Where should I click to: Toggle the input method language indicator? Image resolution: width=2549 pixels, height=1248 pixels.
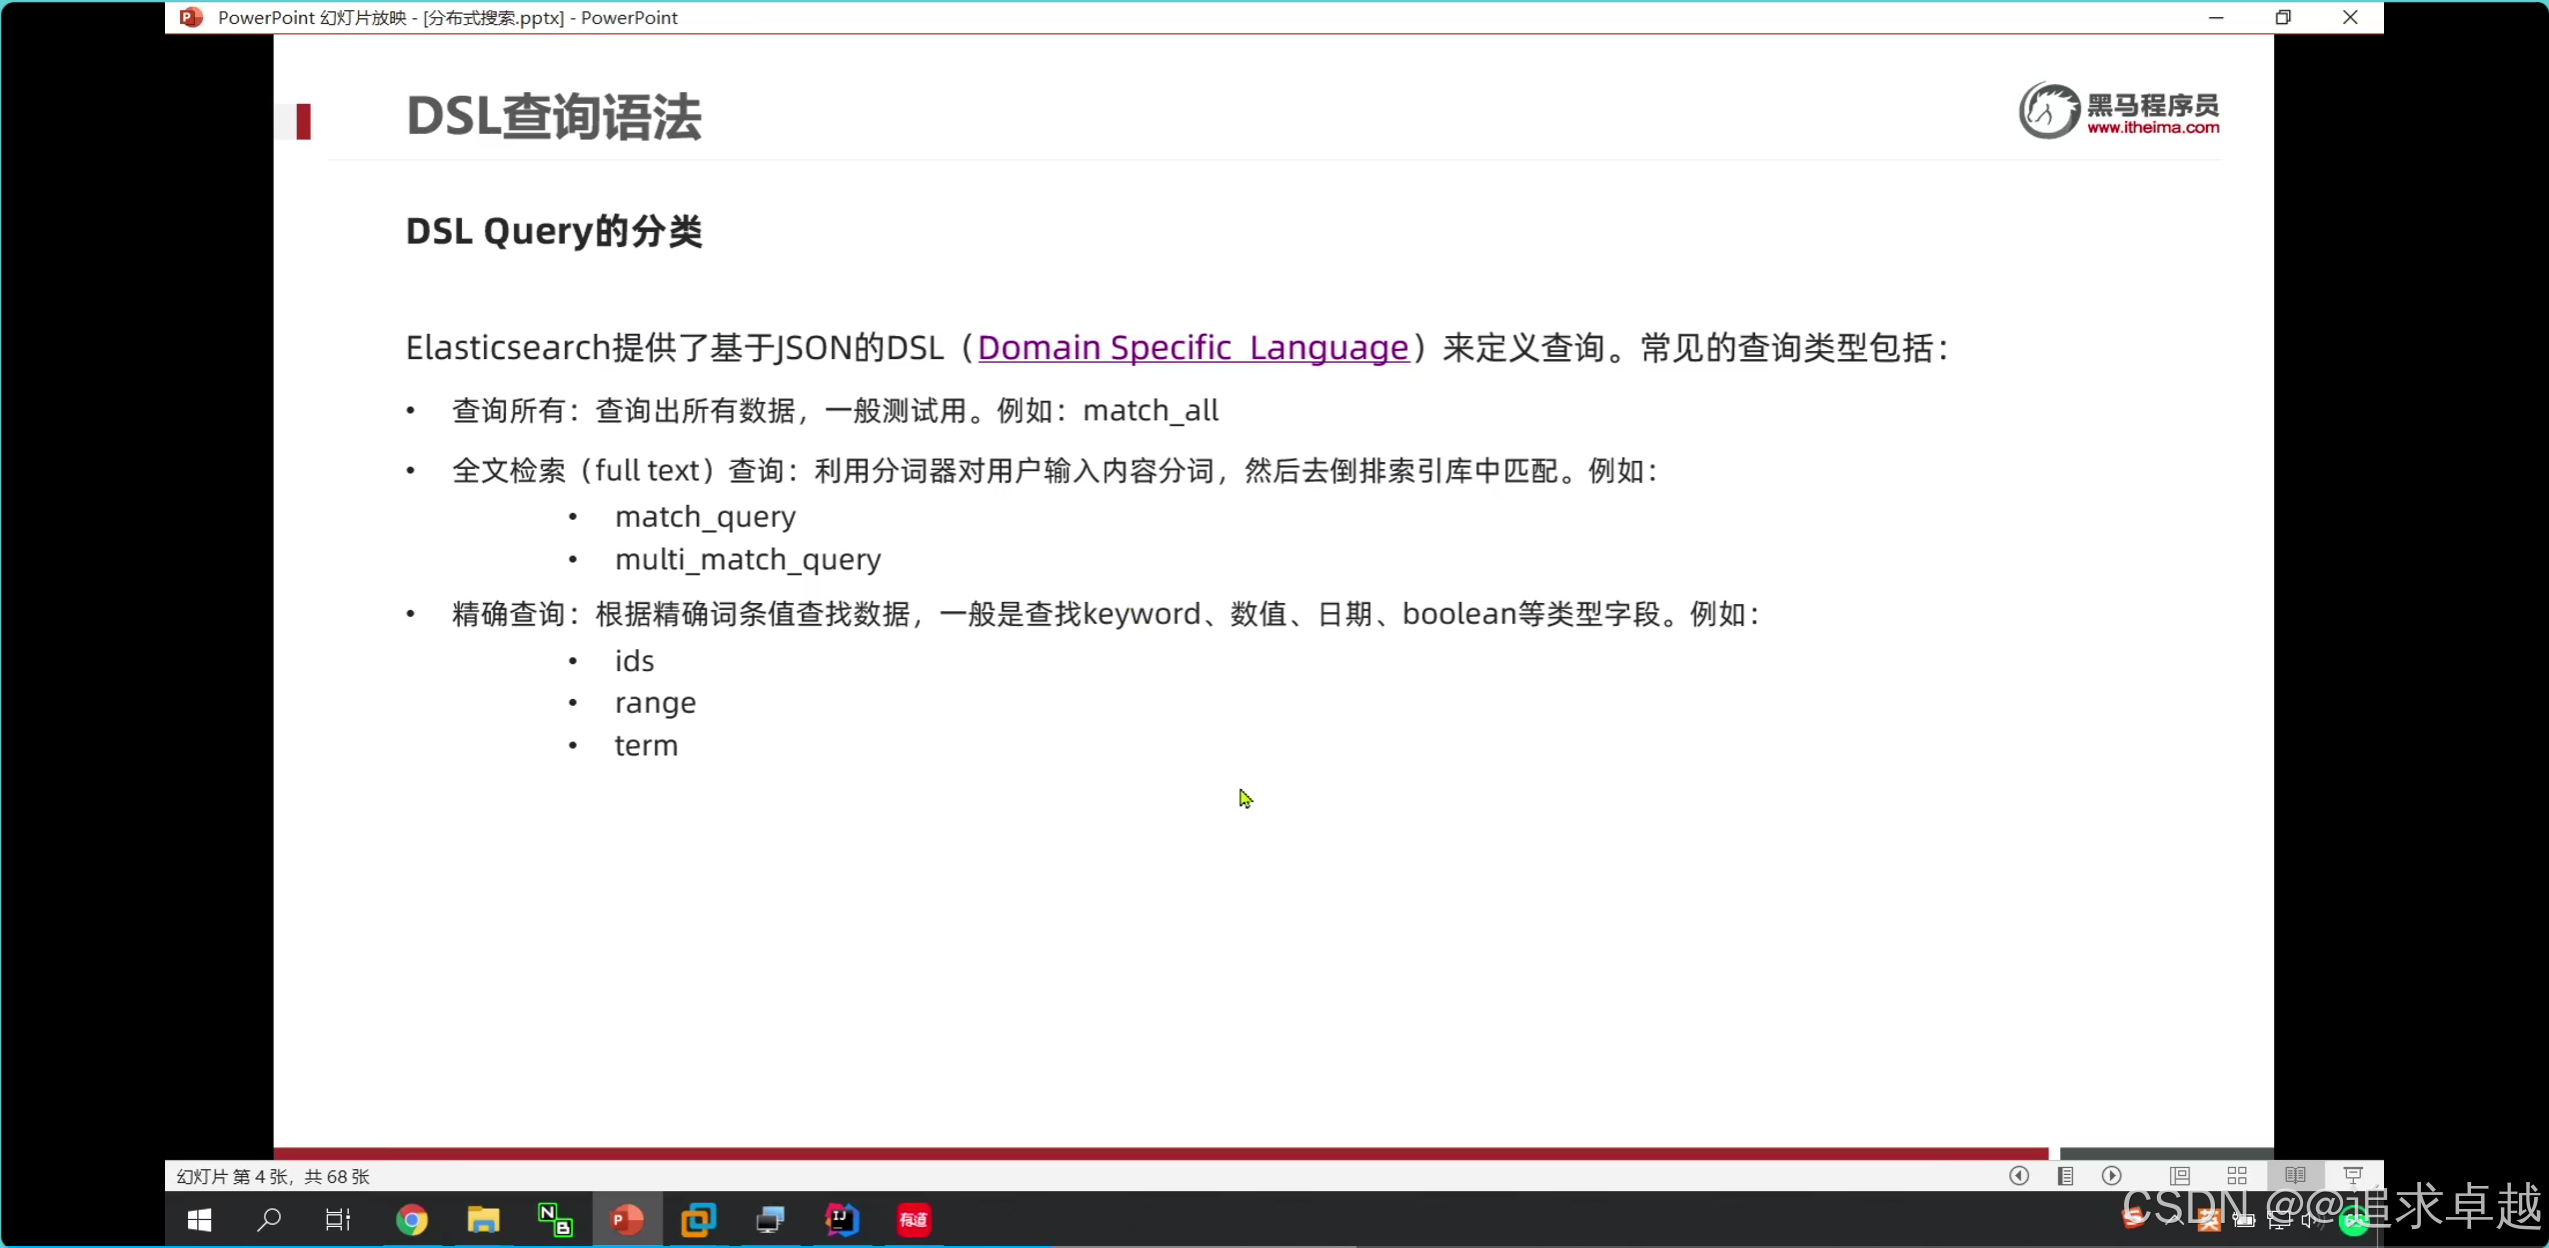(2208, 1220)
